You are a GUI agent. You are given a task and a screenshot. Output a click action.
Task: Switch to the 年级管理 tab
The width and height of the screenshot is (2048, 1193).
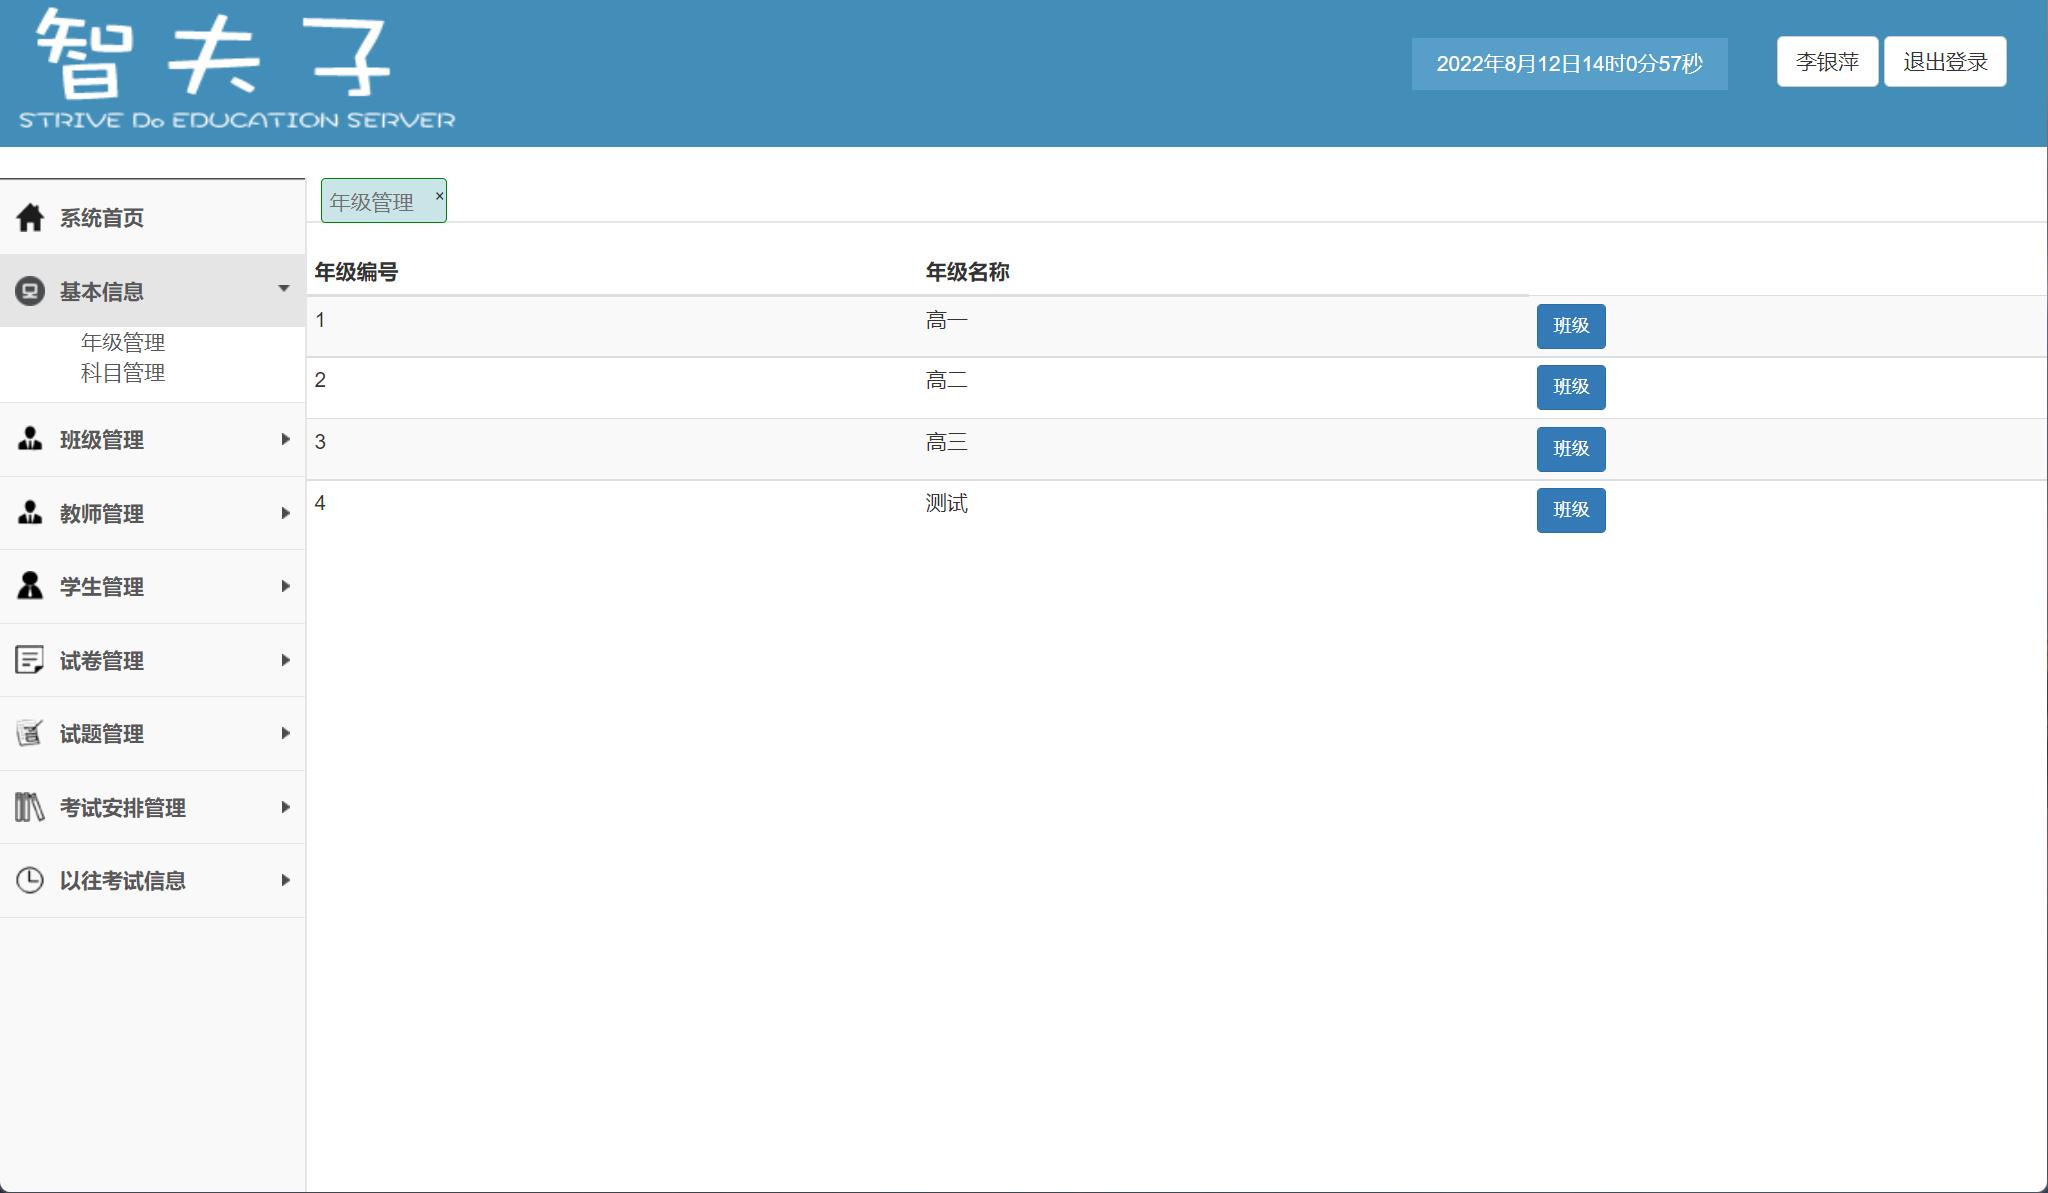(x=373, y=200)
